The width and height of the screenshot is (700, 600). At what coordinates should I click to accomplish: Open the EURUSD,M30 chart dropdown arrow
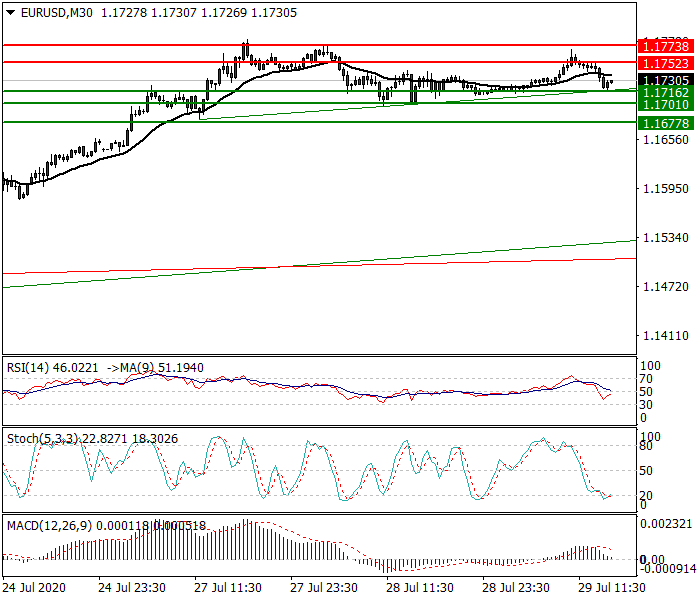tap(11, 13)
